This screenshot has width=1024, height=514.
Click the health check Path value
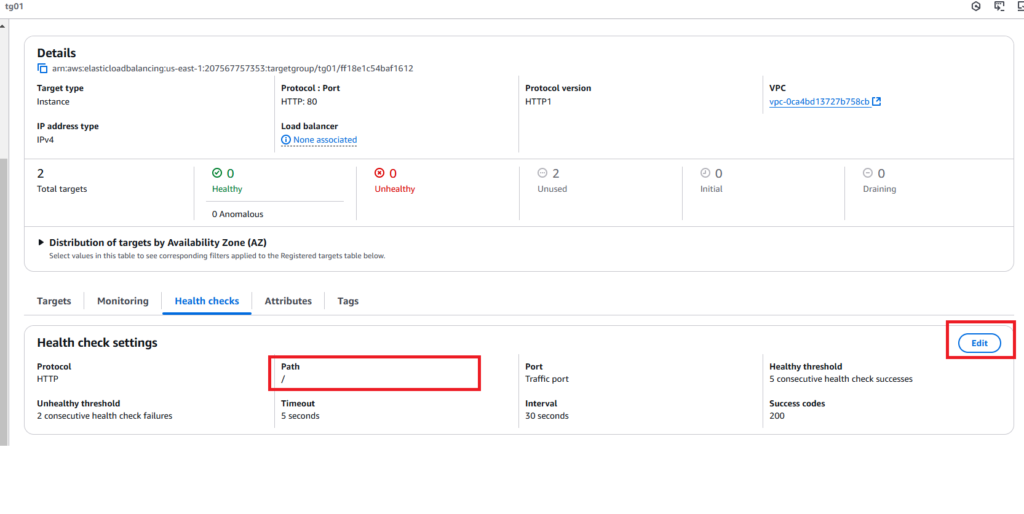click(x=284, y=380)
